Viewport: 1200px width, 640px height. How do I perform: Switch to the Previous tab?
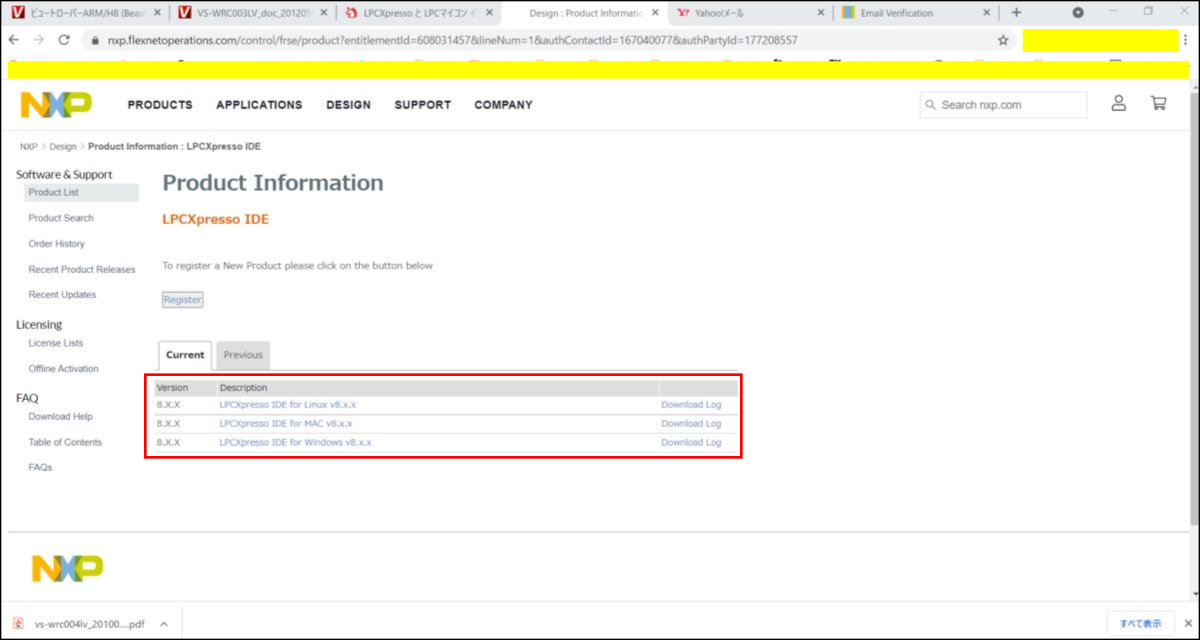point(243,355)
